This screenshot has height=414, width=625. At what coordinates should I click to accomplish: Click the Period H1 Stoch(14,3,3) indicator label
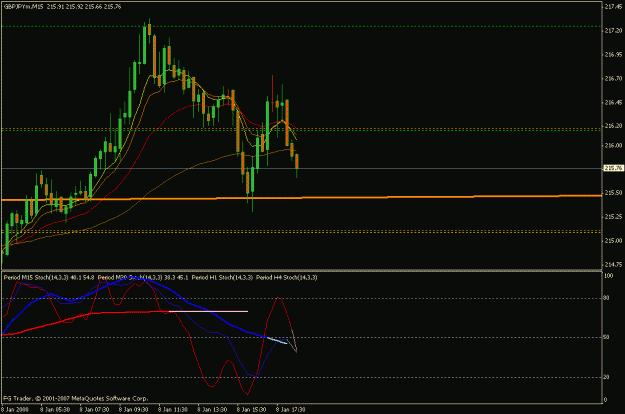click(x=222, y=277)
